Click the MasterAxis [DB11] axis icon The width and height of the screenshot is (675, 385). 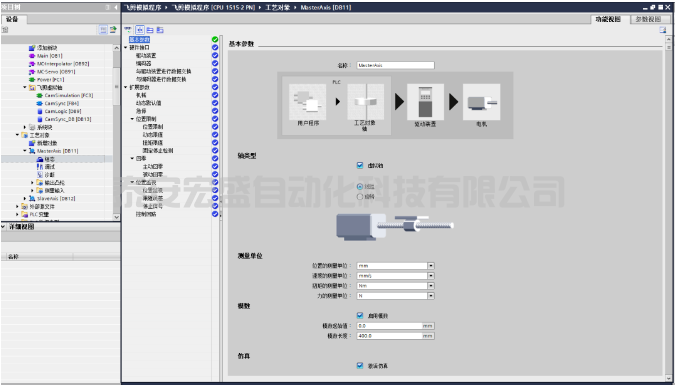pos(32,151)
